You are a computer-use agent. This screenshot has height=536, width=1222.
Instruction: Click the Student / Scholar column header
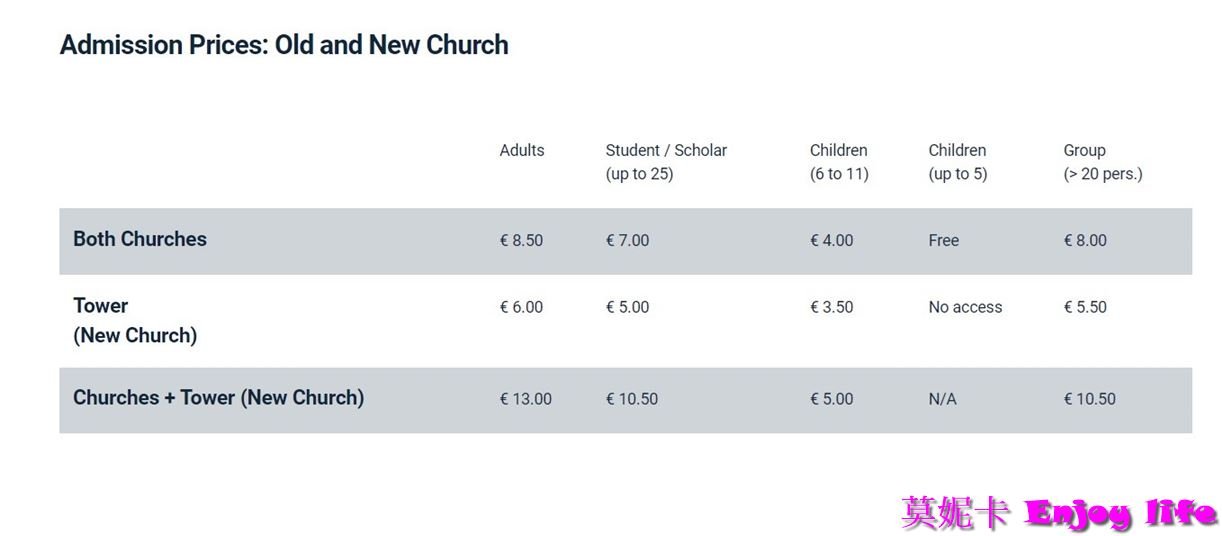pos(666,161)
